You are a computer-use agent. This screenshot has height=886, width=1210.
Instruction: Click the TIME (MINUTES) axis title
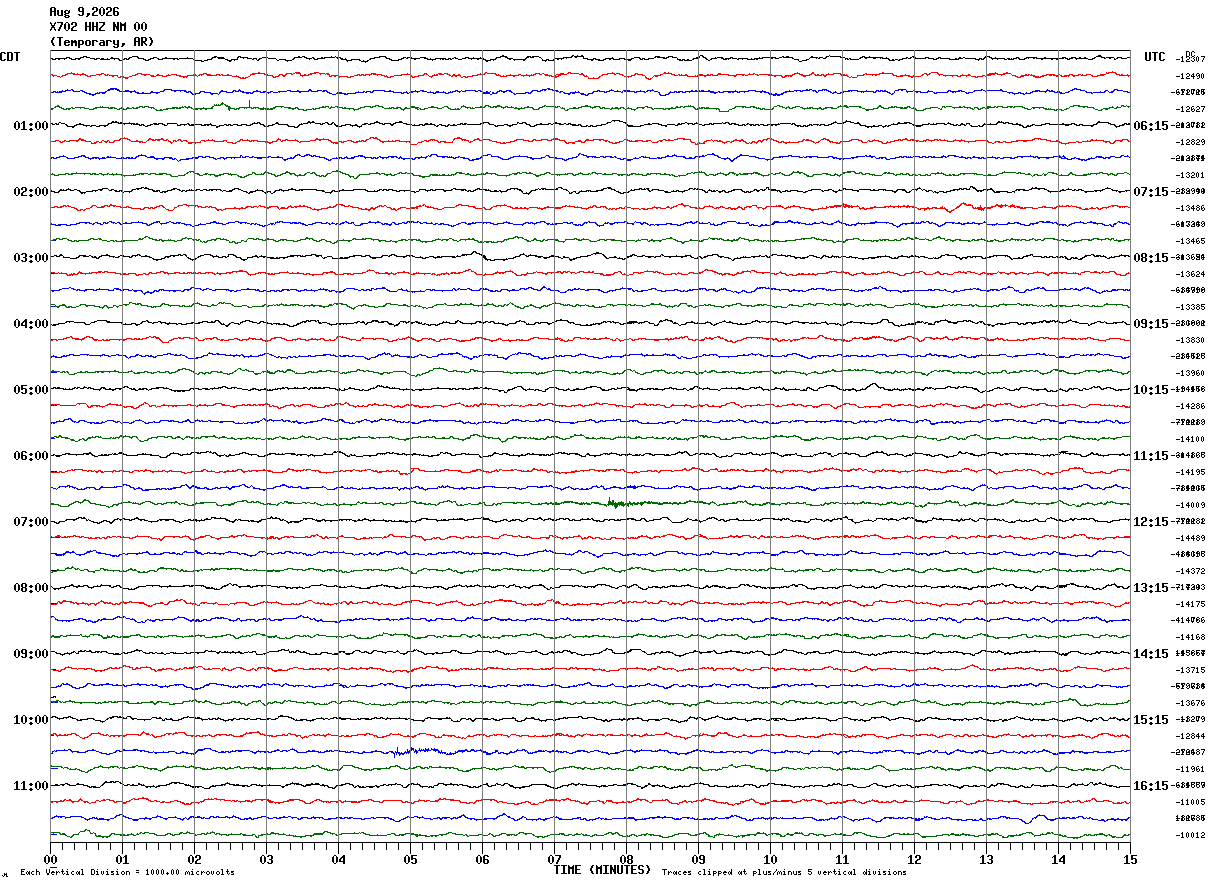click(602, 870)
